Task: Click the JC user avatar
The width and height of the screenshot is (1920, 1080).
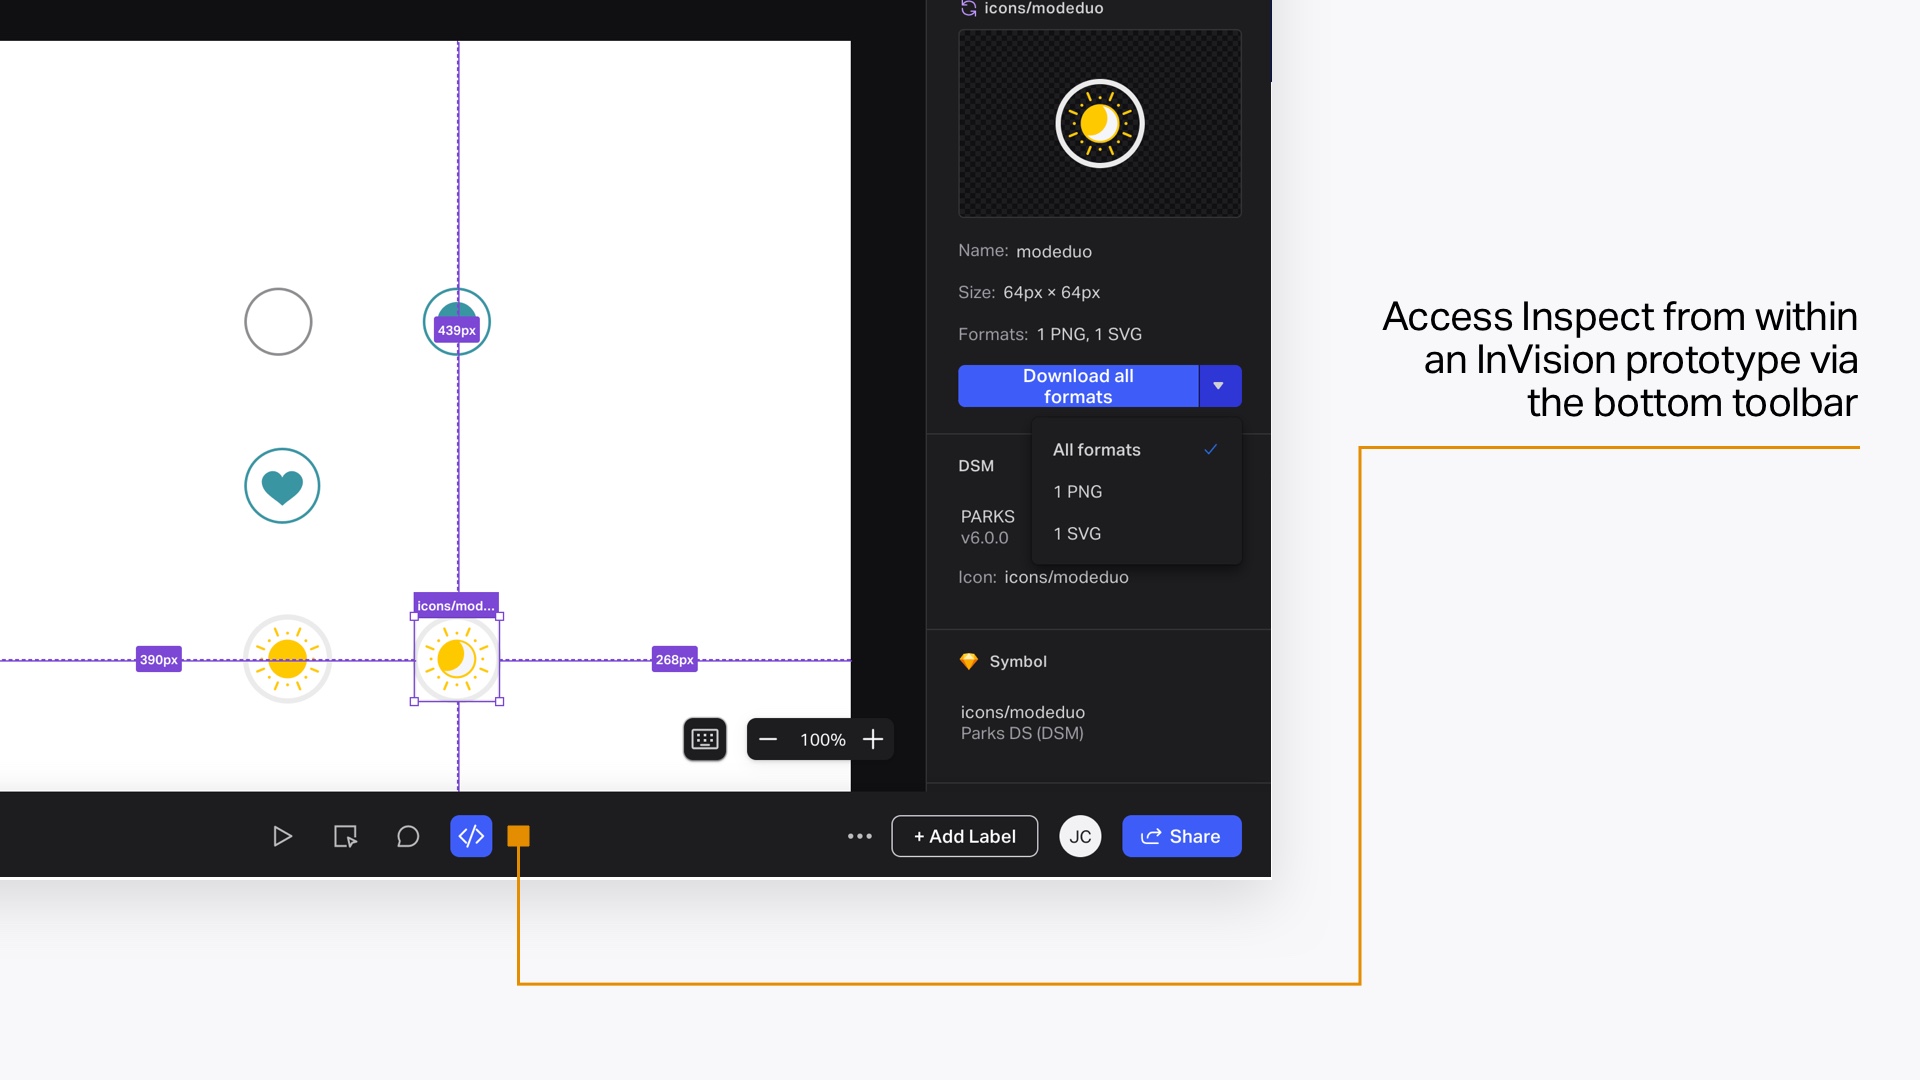Action: 1080,836
